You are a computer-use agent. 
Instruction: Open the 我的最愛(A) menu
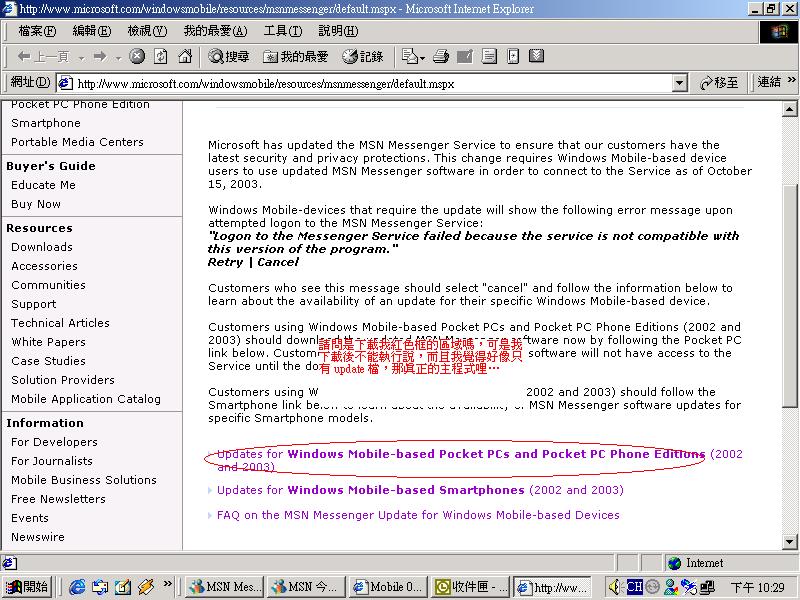point(215,31)
